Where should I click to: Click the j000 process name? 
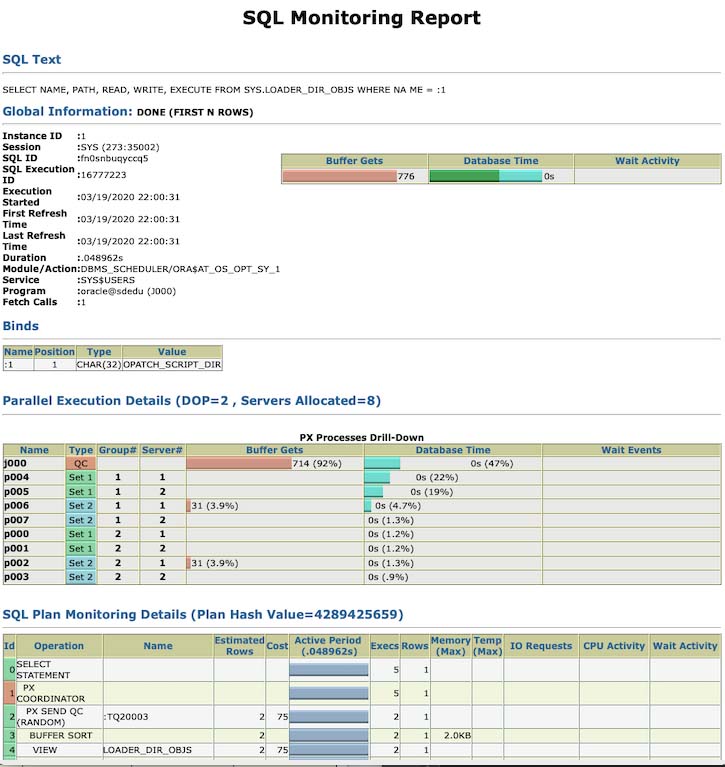coord(15,463)
